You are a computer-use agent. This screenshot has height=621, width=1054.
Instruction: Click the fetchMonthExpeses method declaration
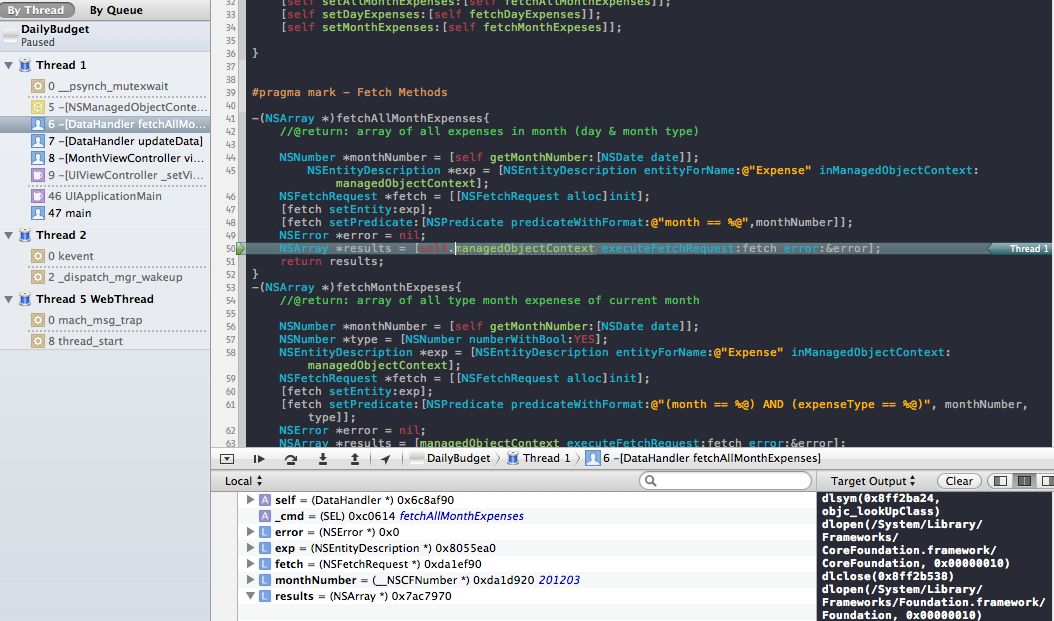tap(356, 287)
